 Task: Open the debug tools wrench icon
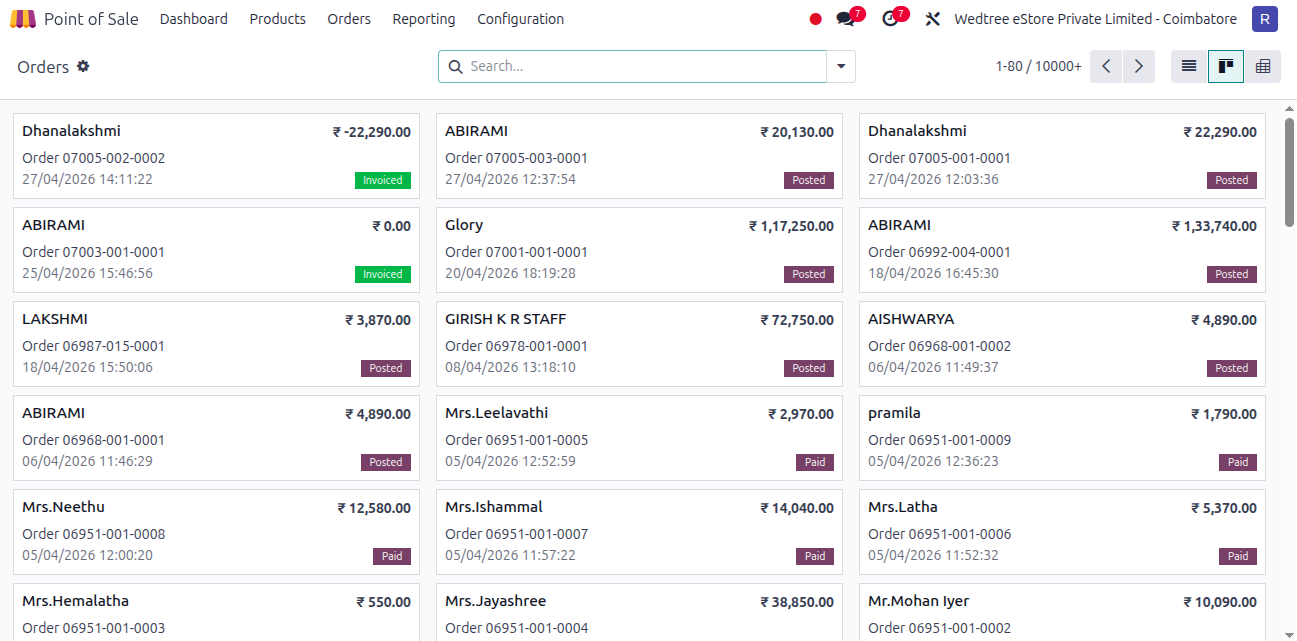click(933, 19)
